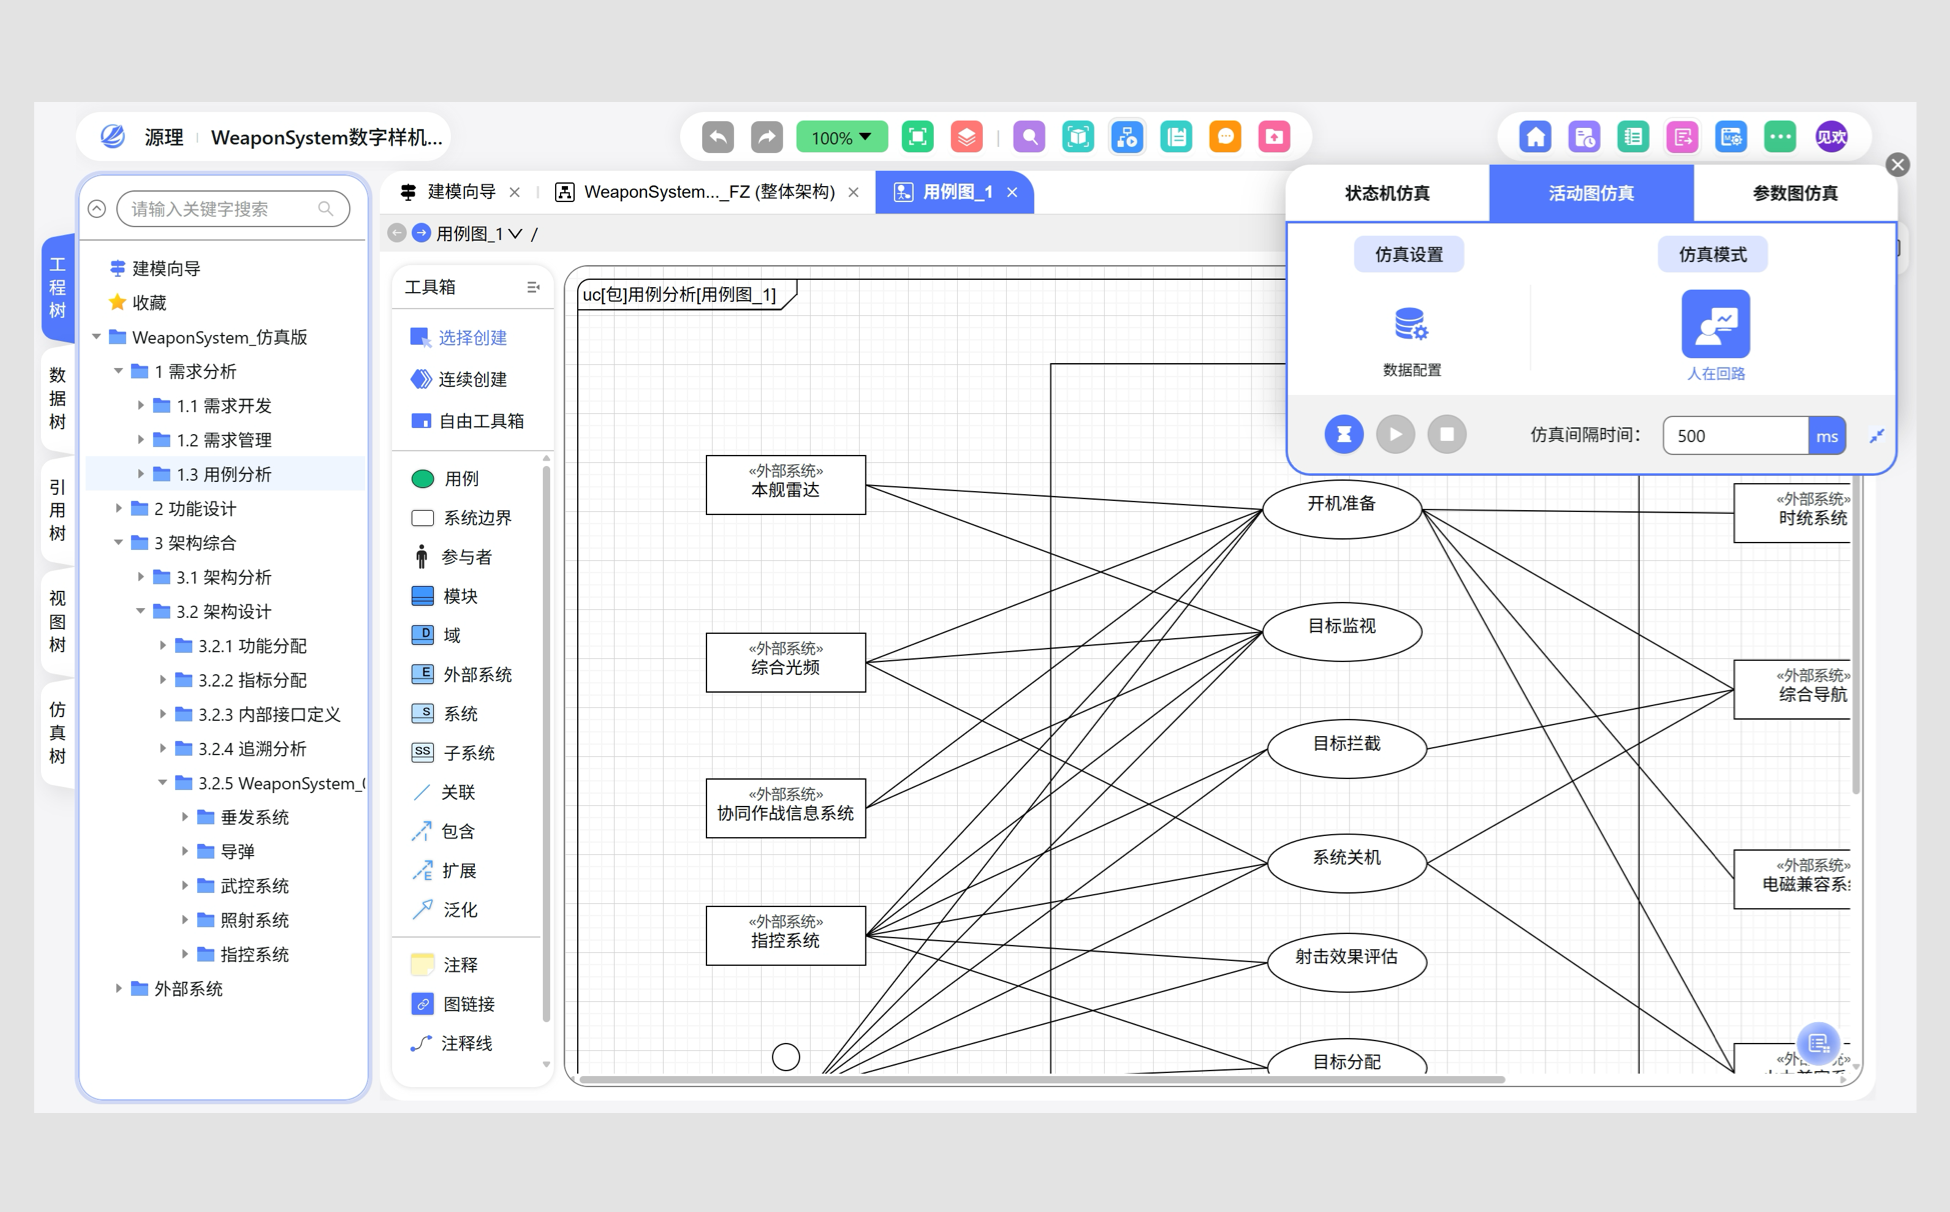Click the redo arrow icon
This screenshot has width=1950, height=1212.
(x=767, y=137)
